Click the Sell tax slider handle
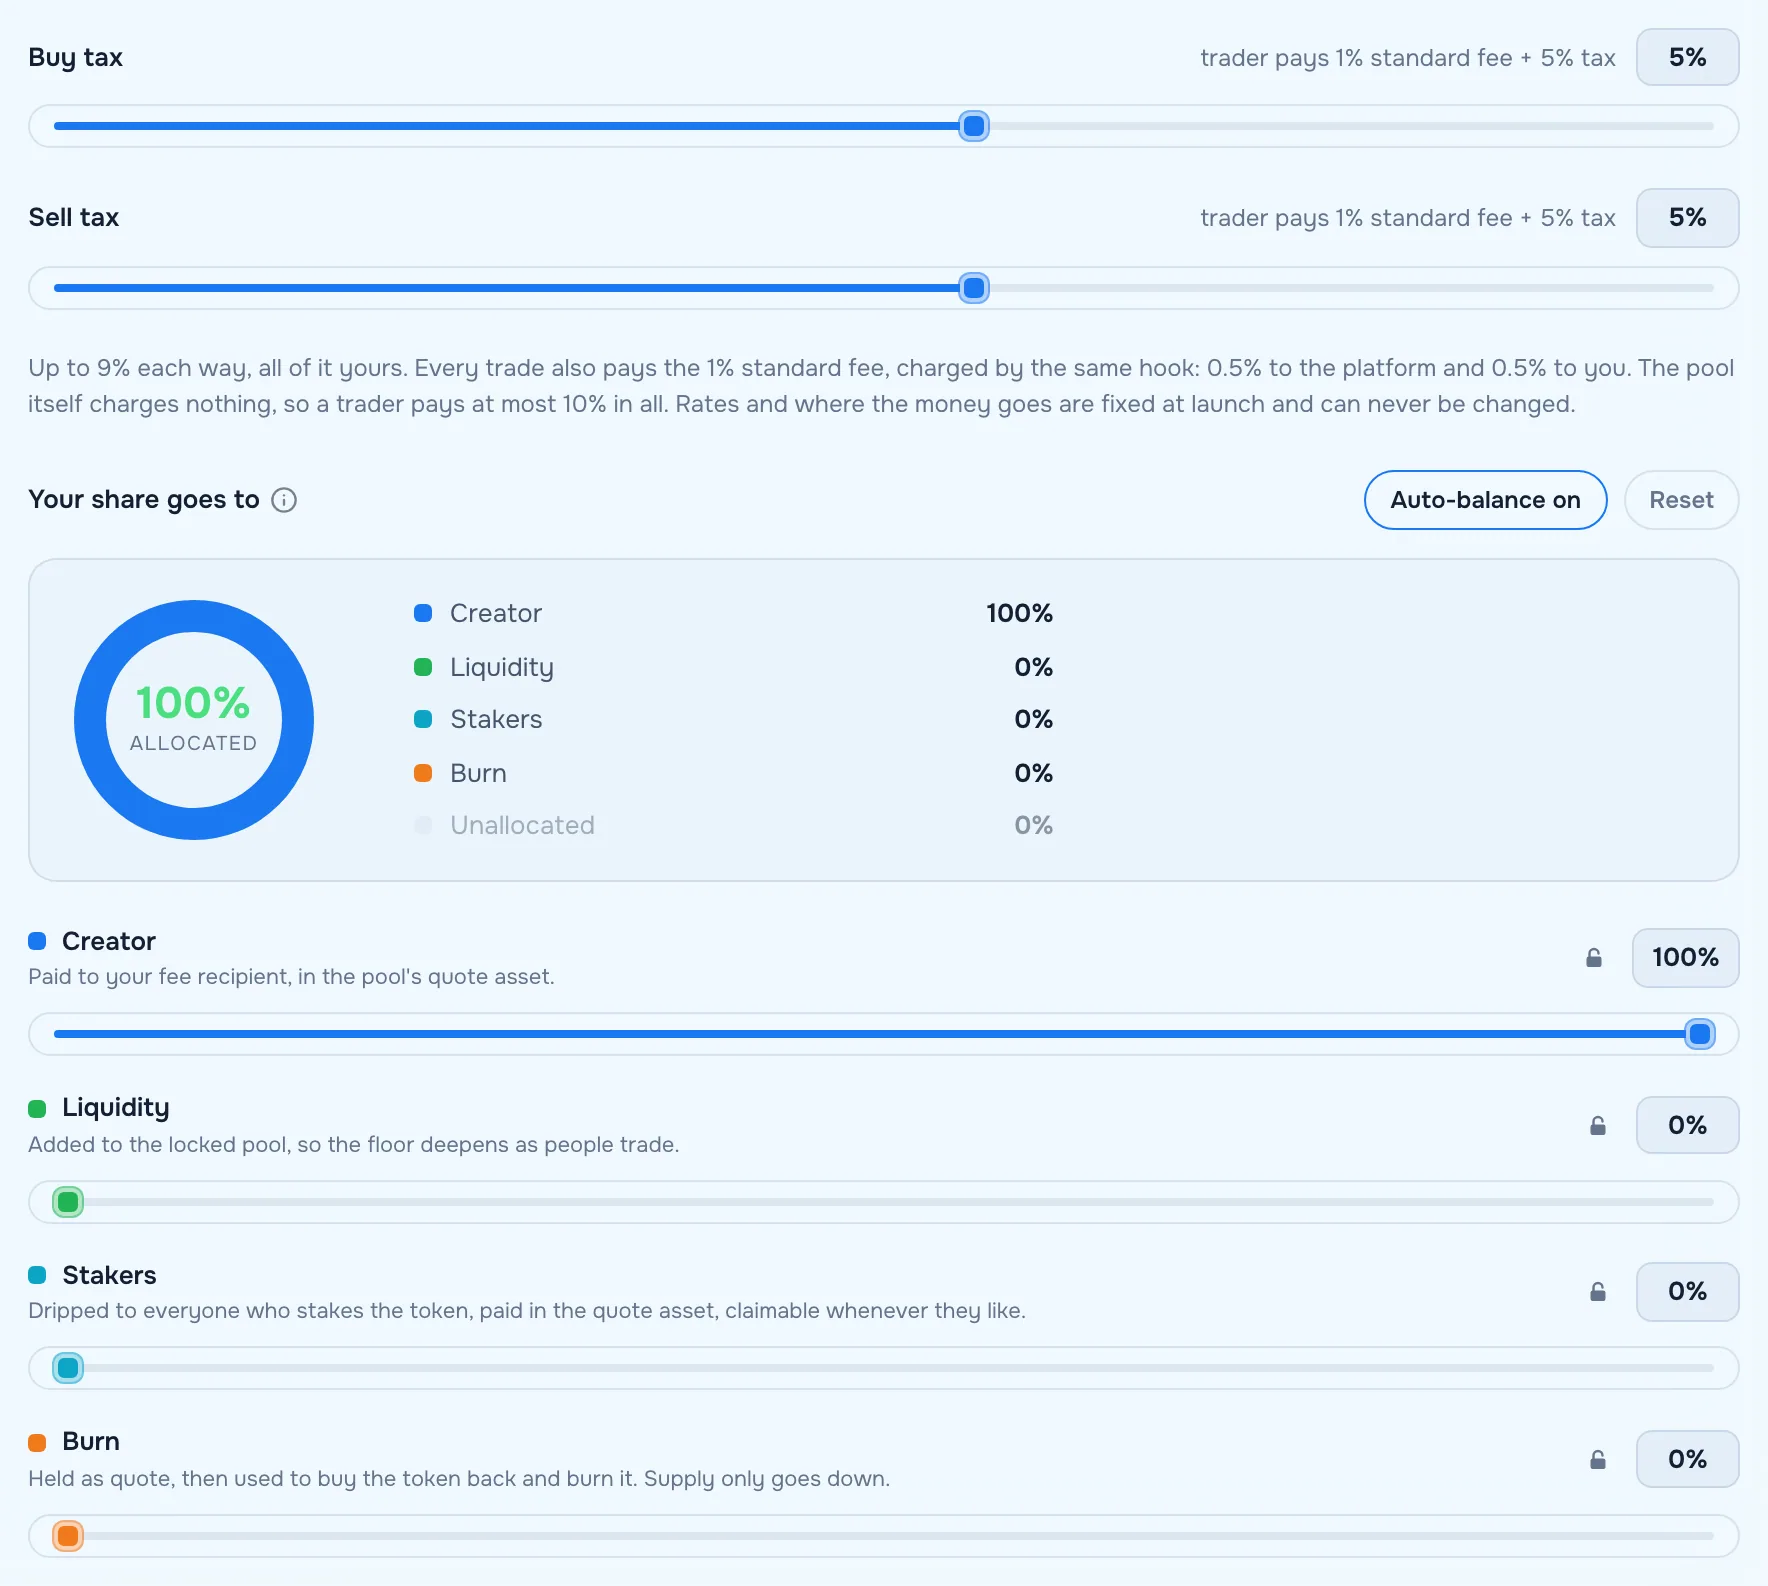The width and height of the screenshot is (1768, 1586). (973, 288)
